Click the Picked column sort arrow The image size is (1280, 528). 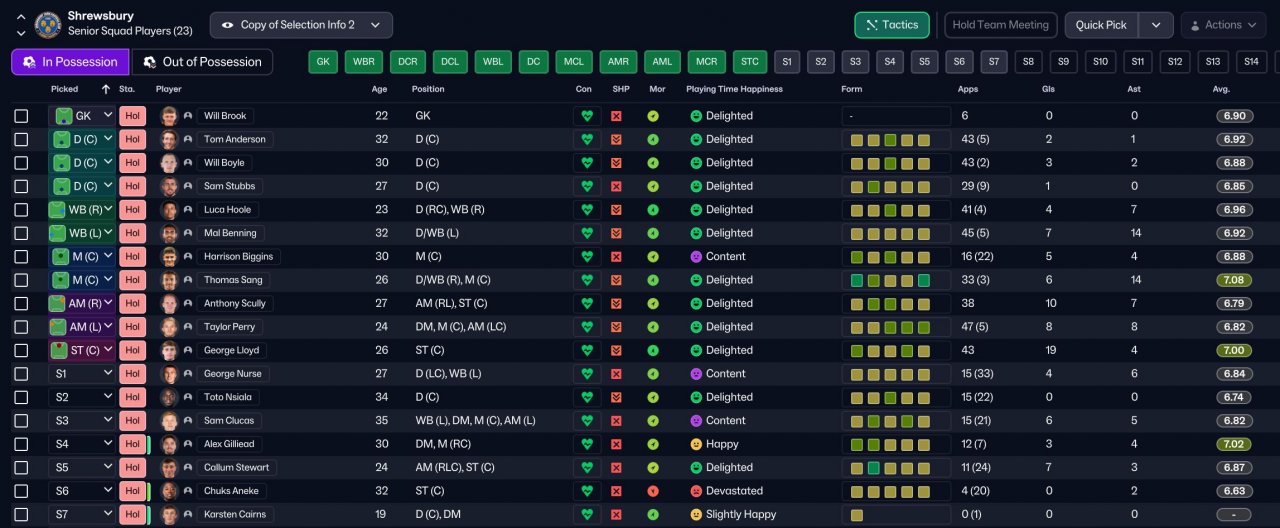point(106,89)
